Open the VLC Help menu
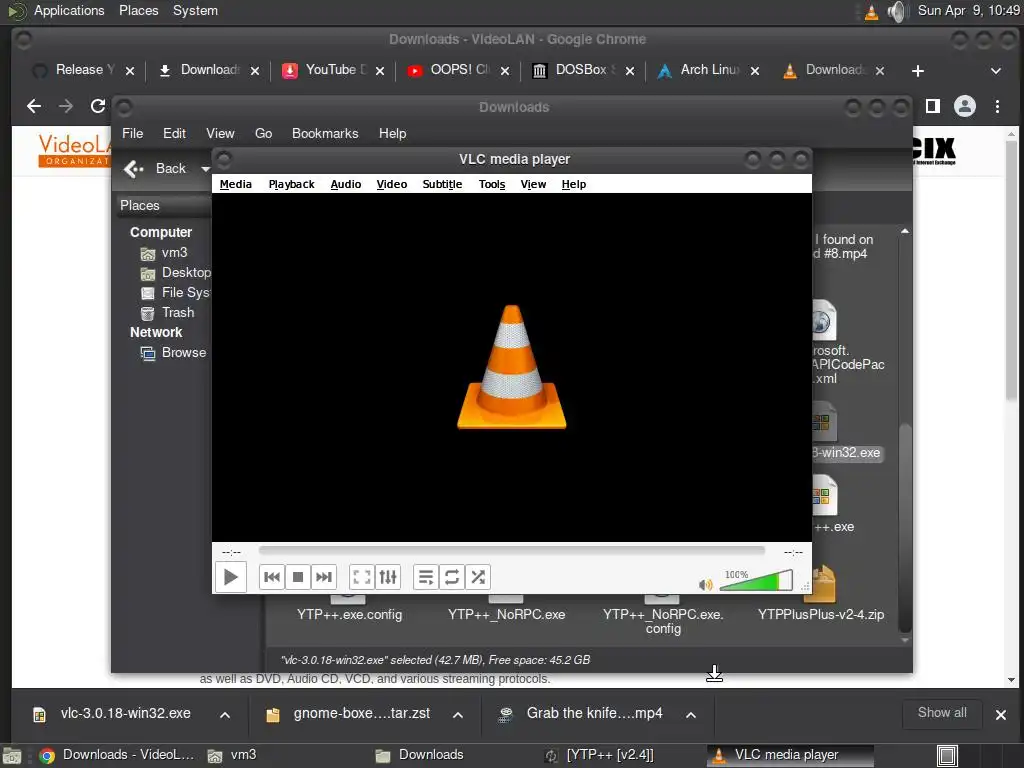Image resolution: width=1024 pixels, height=768 pixels. point(573,184)
